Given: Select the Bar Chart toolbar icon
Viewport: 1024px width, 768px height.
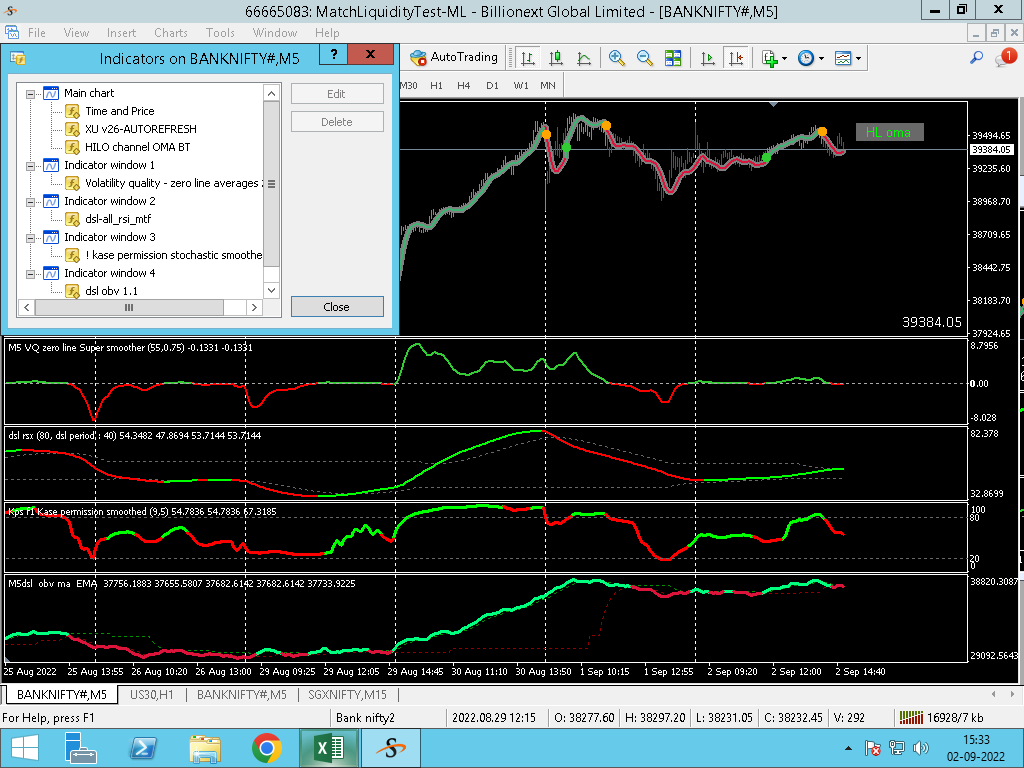Looking at the screenshot, I should click(527, 58).
